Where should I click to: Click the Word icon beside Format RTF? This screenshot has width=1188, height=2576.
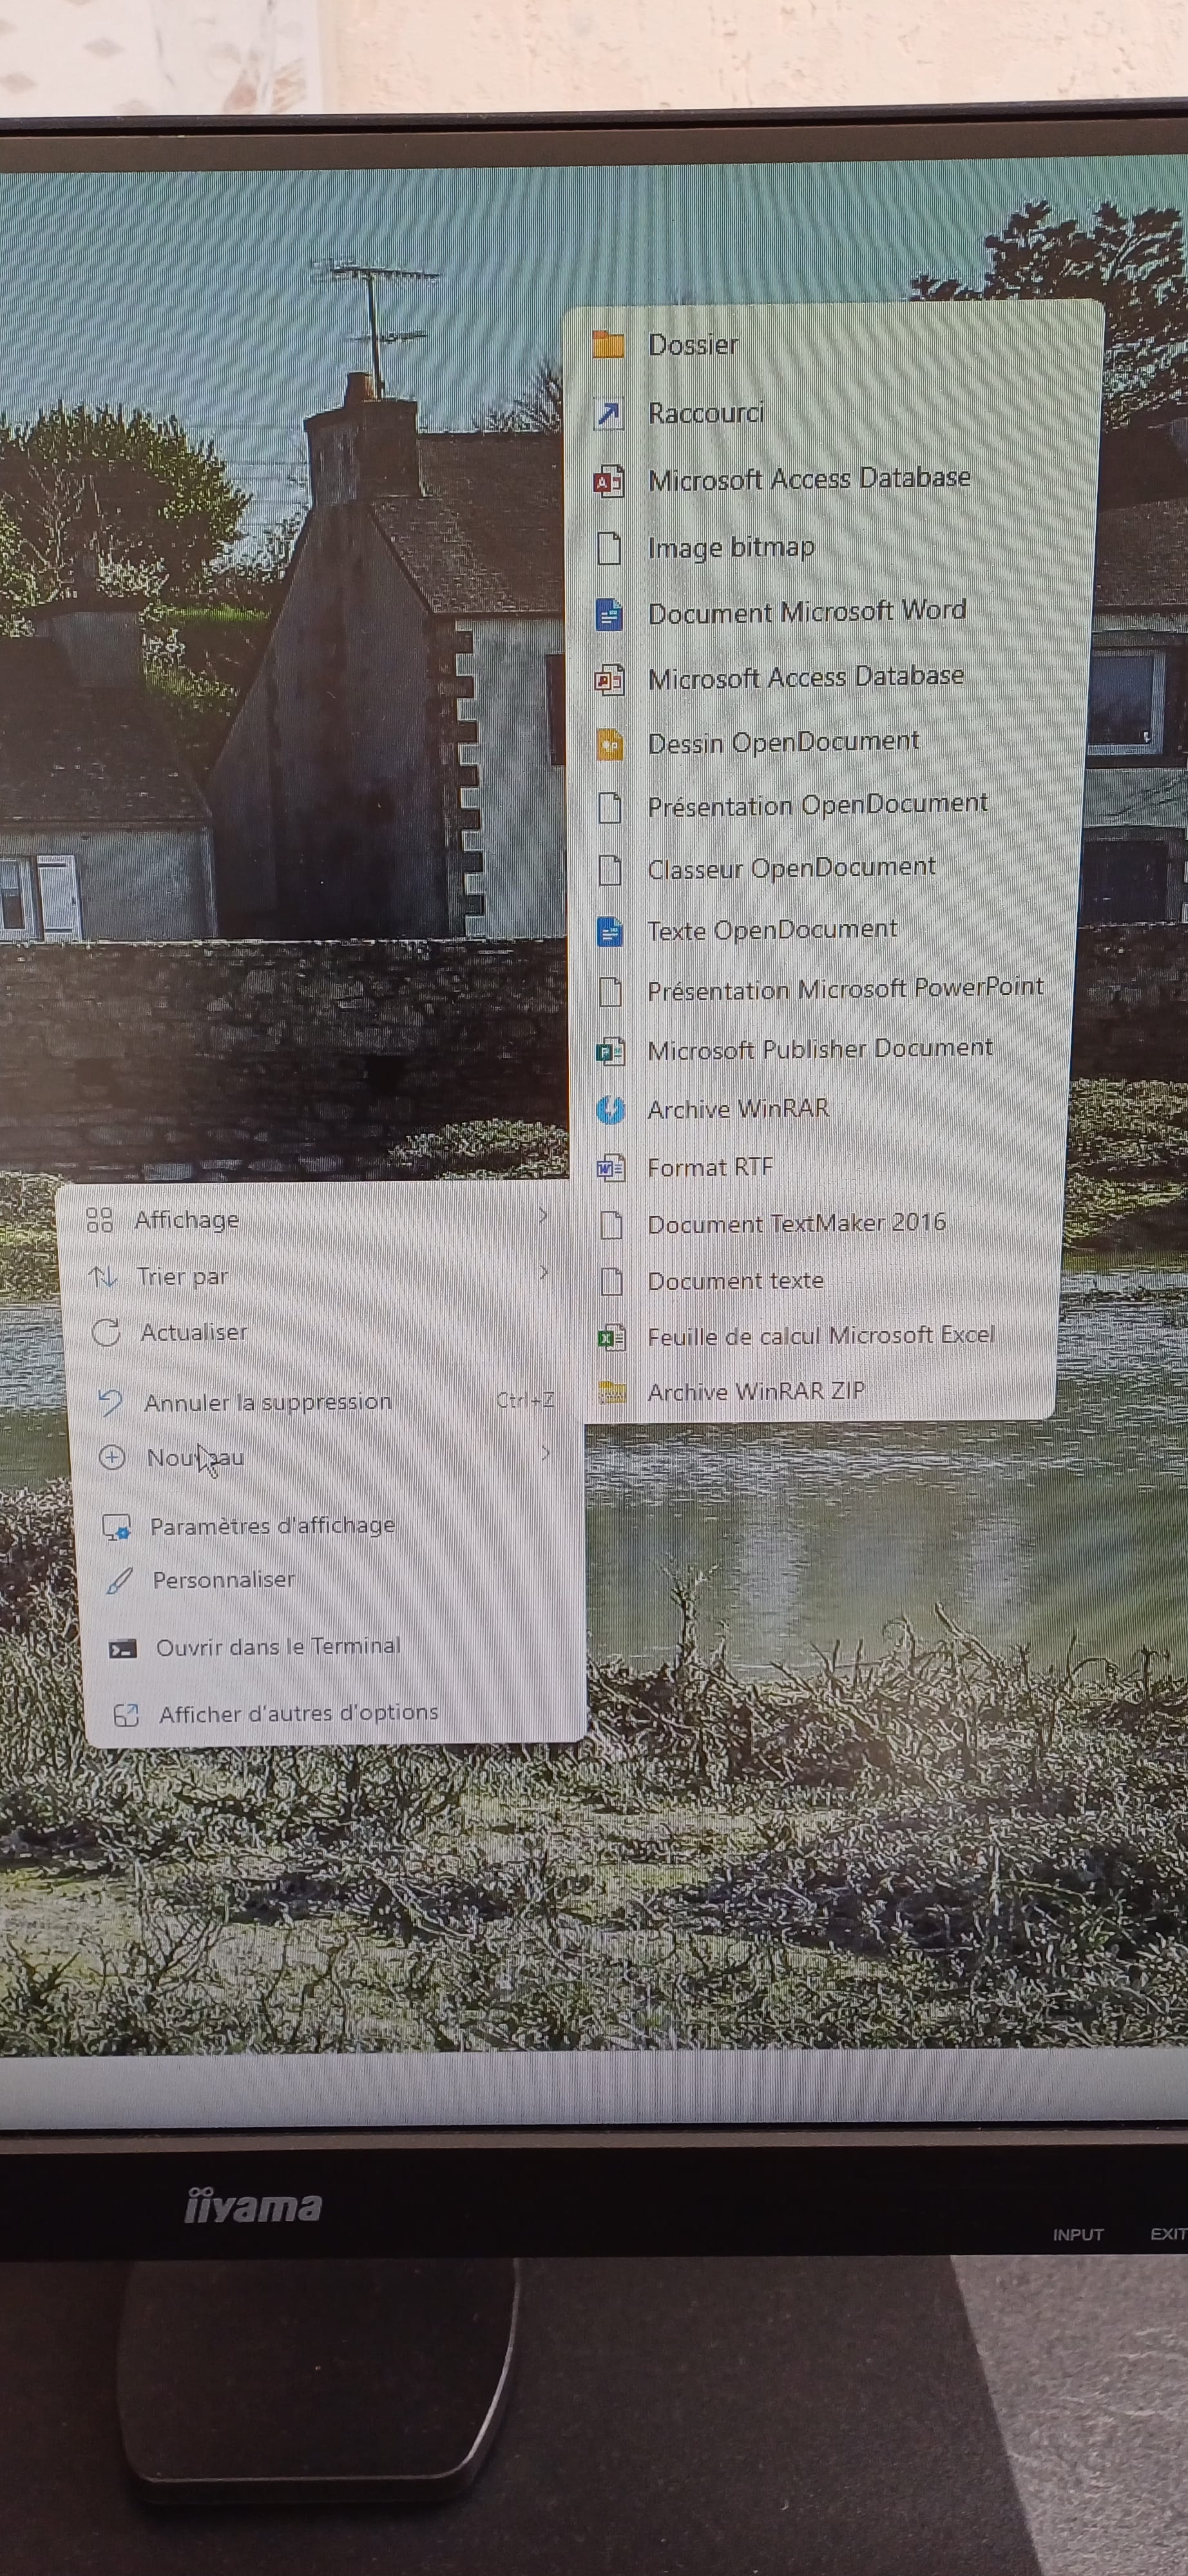point(610,1167)
